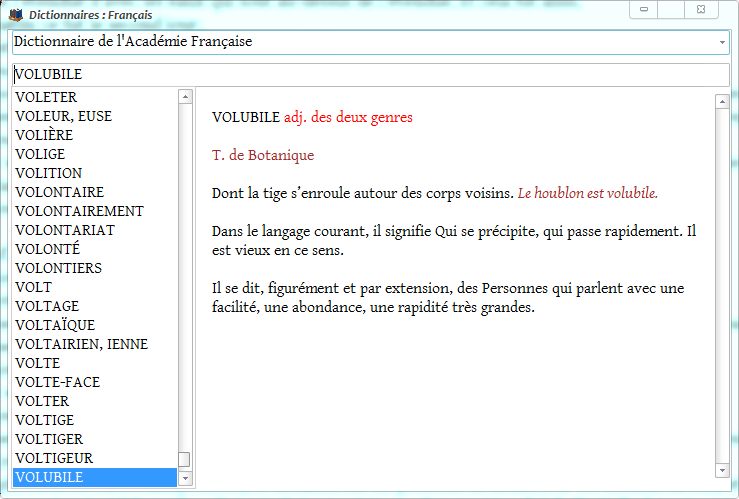Select VOLTAÏQUE in the word list

[x=95, y=325]
